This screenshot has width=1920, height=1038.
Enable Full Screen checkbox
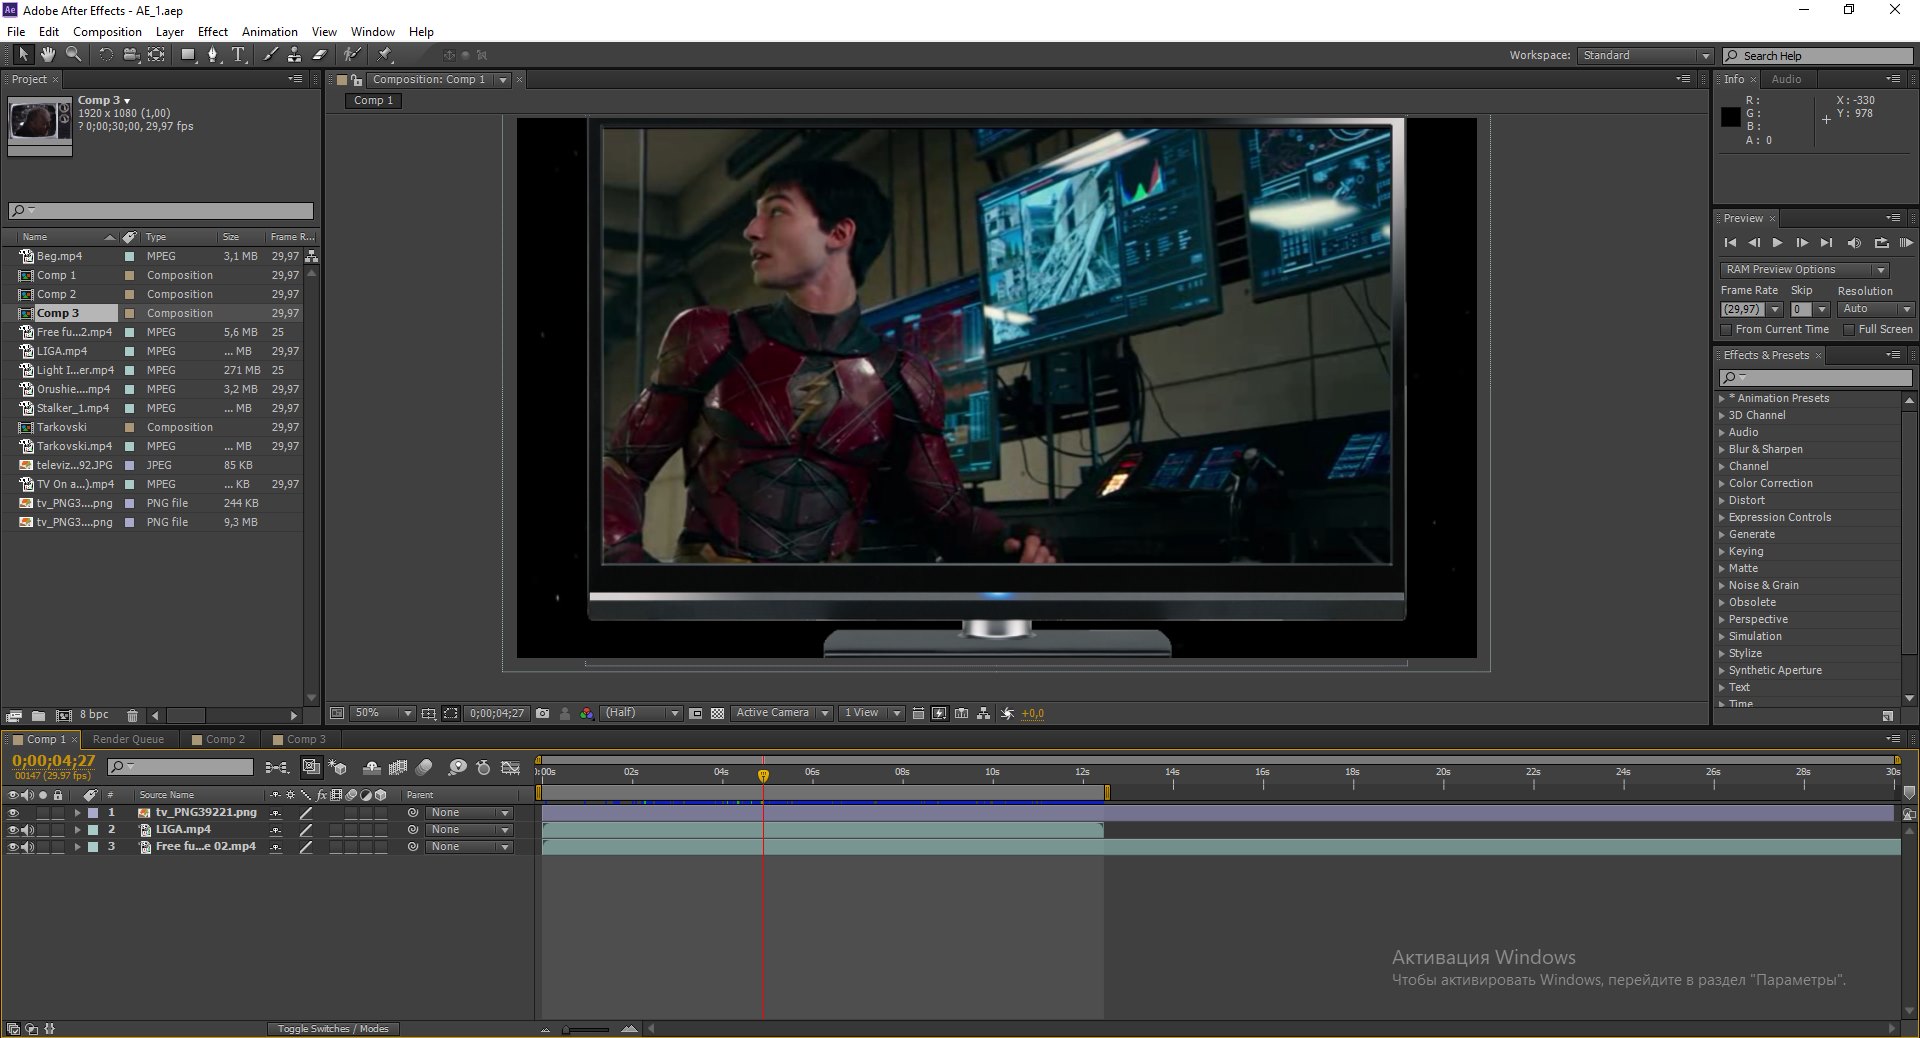tap(1849, 329)
